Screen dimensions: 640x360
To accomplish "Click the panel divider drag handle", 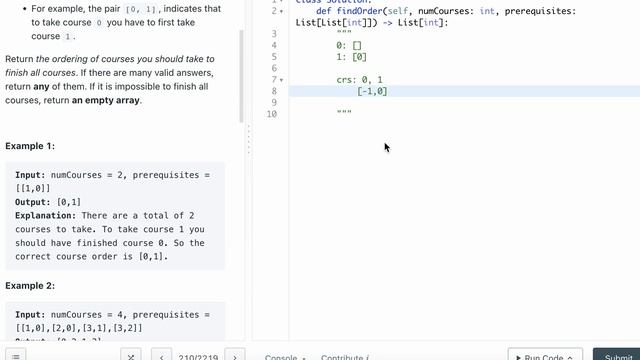I will tap(249, 139).
